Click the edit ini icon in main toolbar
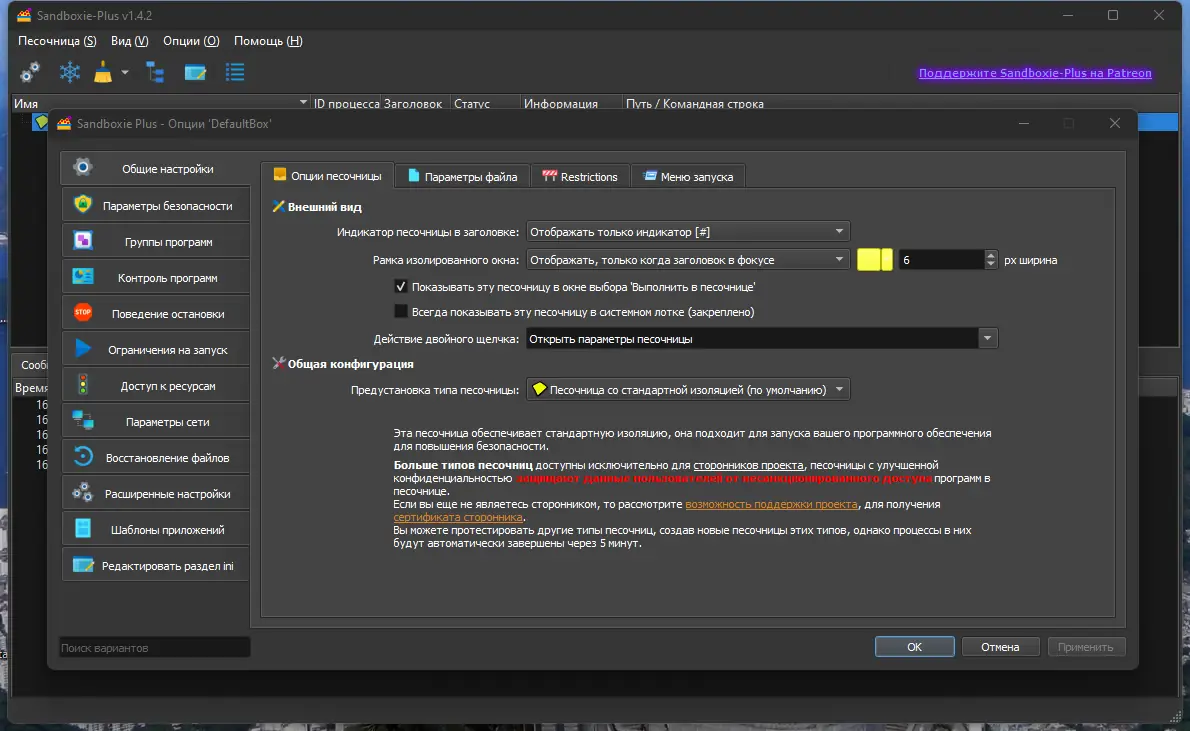This screenshot has width=1190, height=731. pos(195,73)
